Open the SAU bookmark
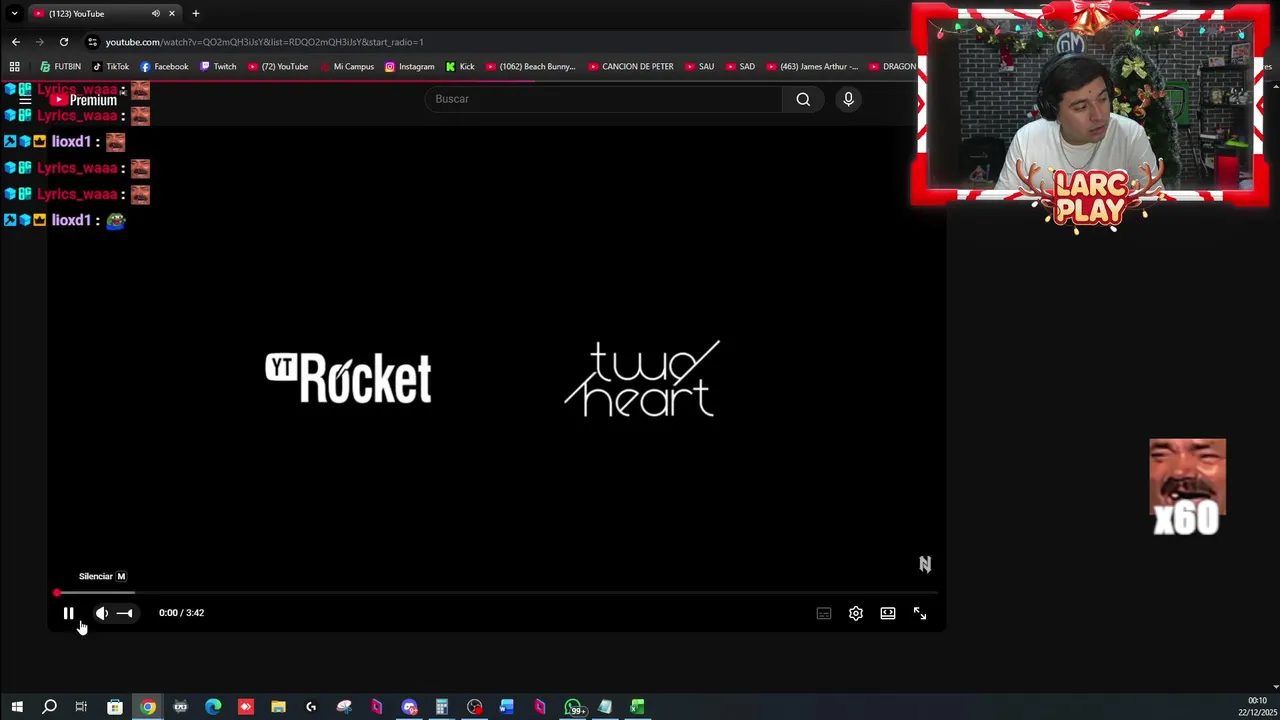Viewport: 1280px width, 720px height. pos(699,67)
